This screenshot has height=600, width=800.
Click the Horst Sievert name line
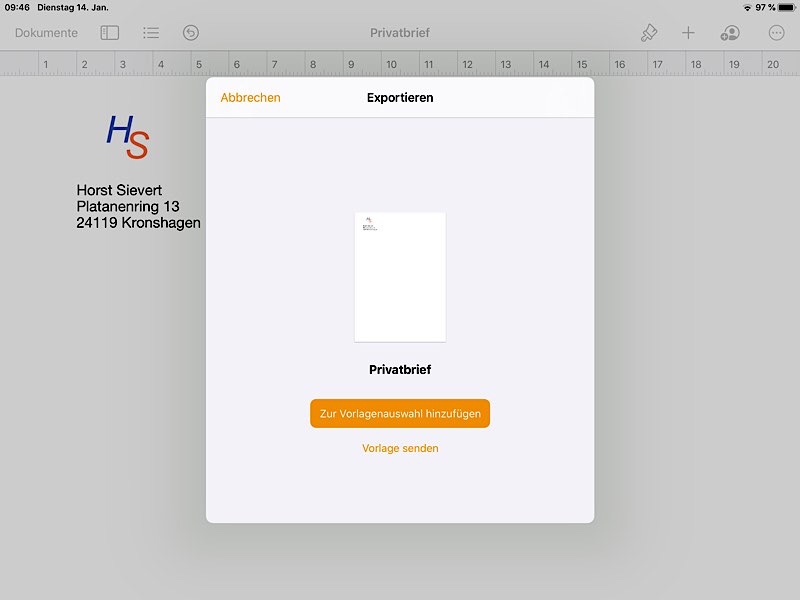coord(119,190)
